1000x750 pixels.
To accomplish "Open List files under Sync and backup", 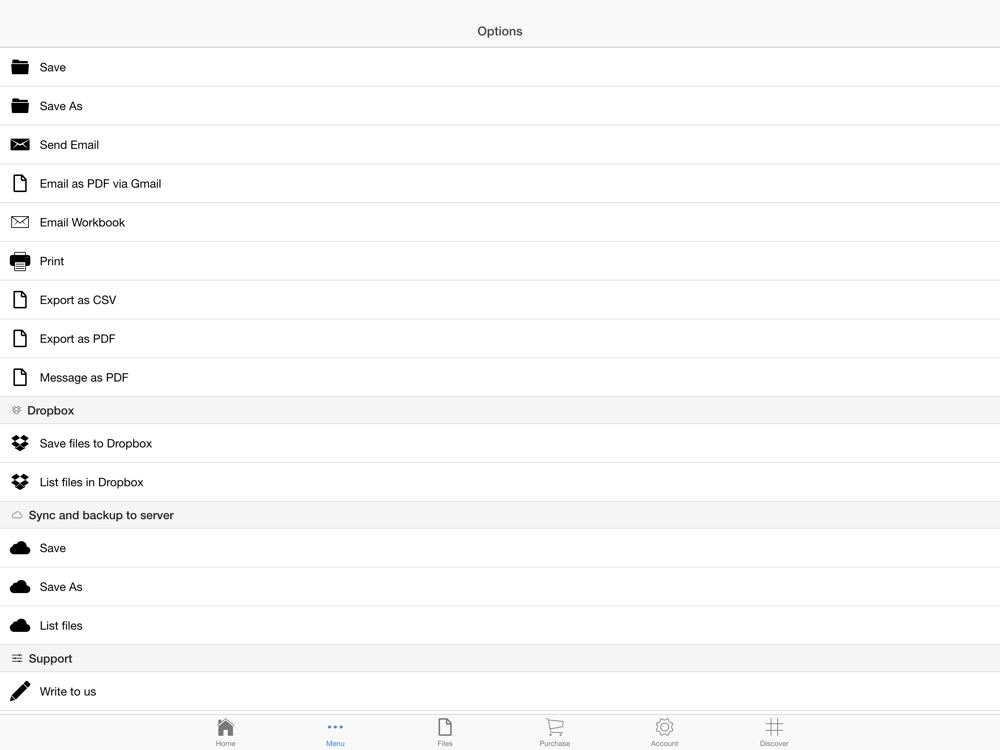I will (500, 626).
